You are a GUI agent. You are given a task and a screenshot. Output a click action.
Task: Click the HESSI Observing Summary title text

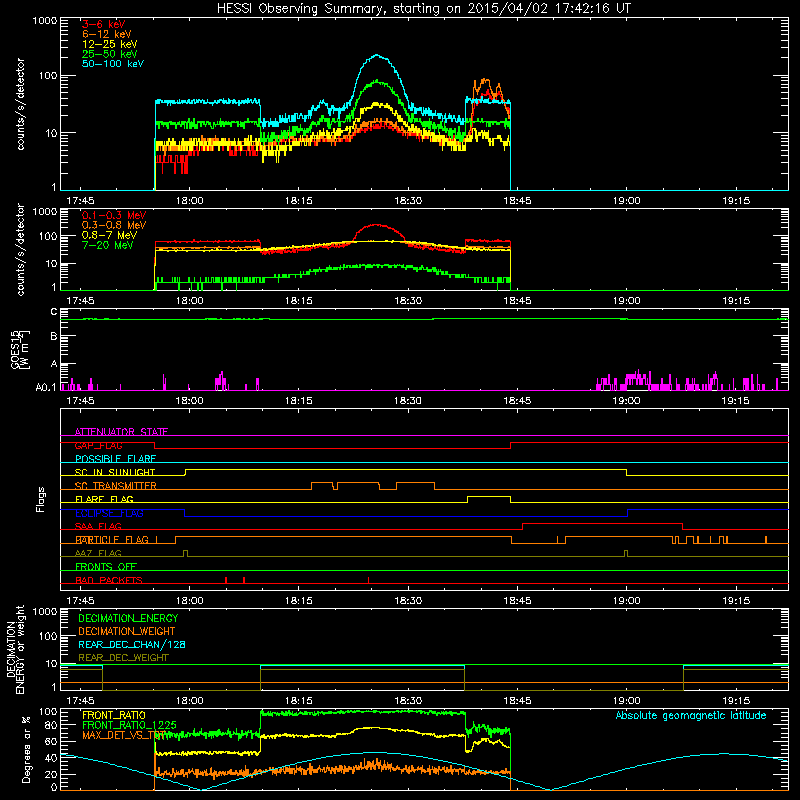tap(423, 9)
